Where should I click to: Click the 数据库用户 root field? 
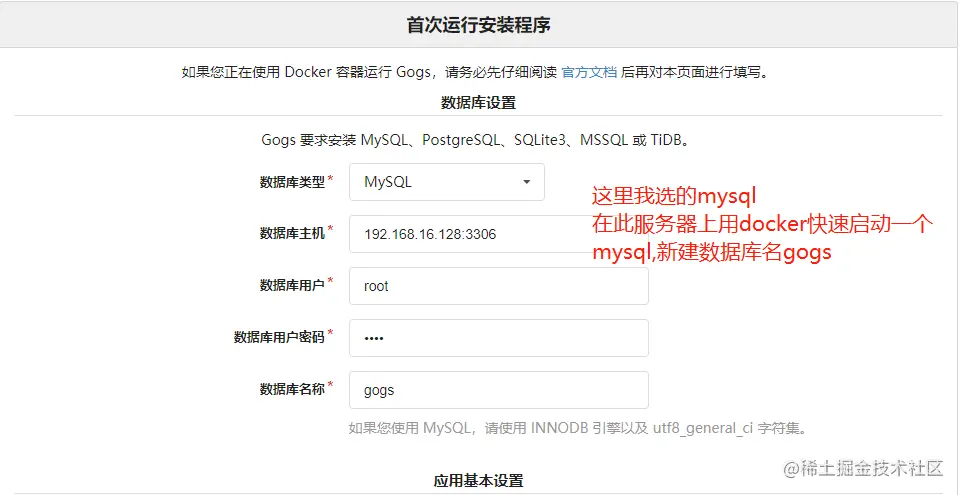pyautogui.click(x=498, y=286)
